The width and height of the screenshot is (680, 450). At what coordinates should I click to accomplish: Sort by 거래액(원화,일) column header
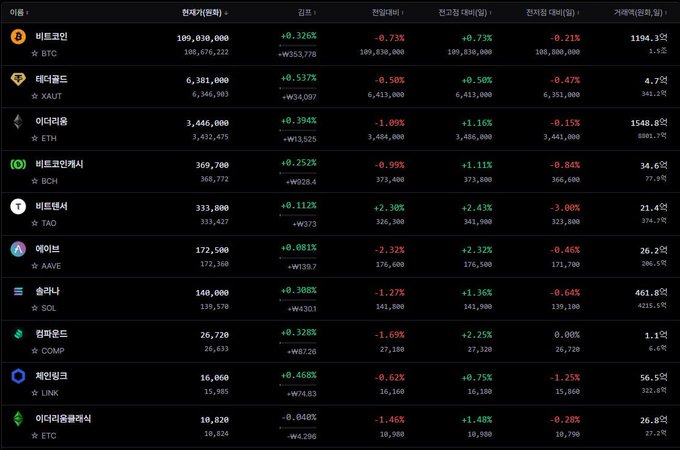[641, 13]
